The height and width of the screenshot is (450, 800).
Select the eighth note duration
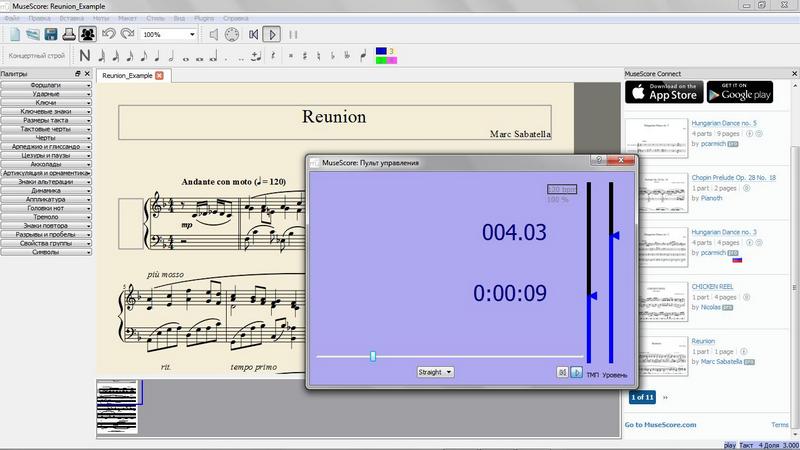pyautogui.click(x=143, y=56)
